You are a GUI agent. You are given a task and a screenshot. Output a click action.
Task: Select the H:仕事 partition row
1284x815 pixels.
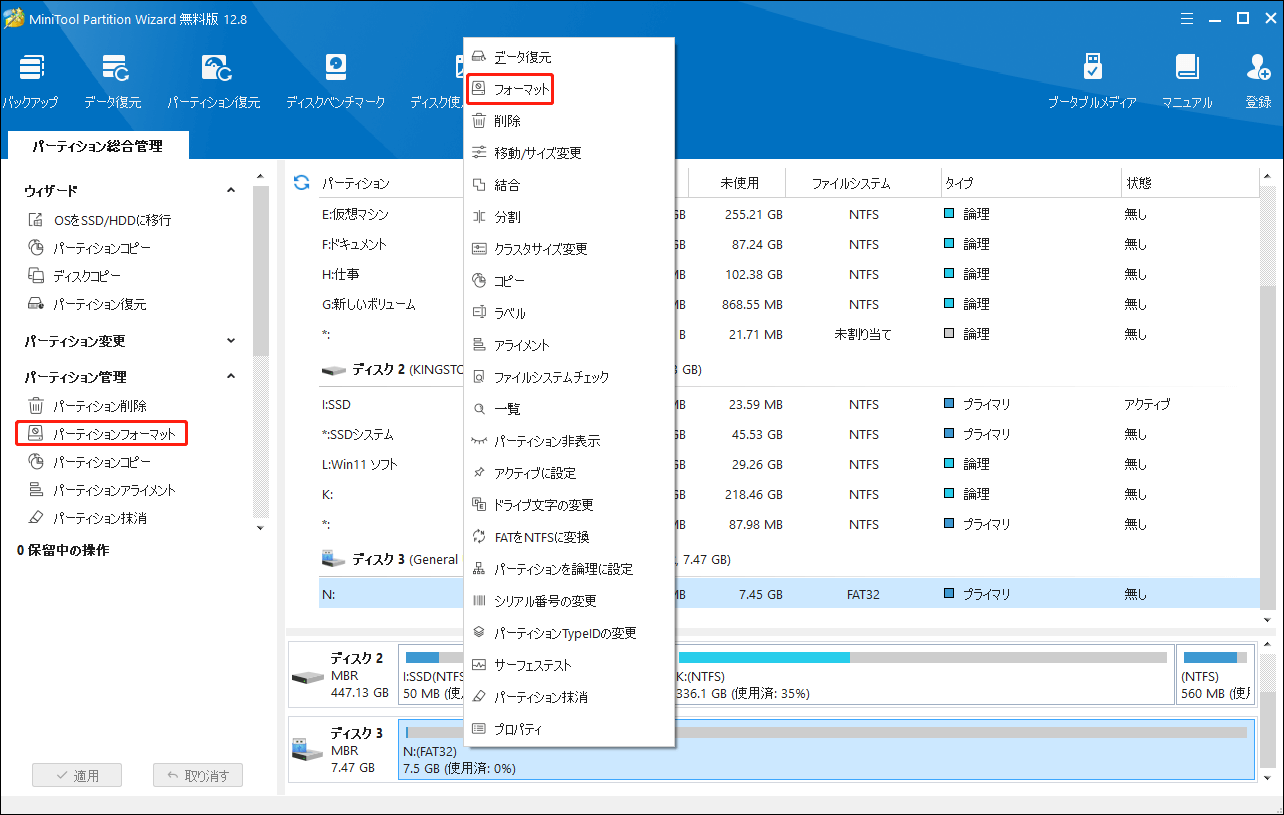click(788, 274)
